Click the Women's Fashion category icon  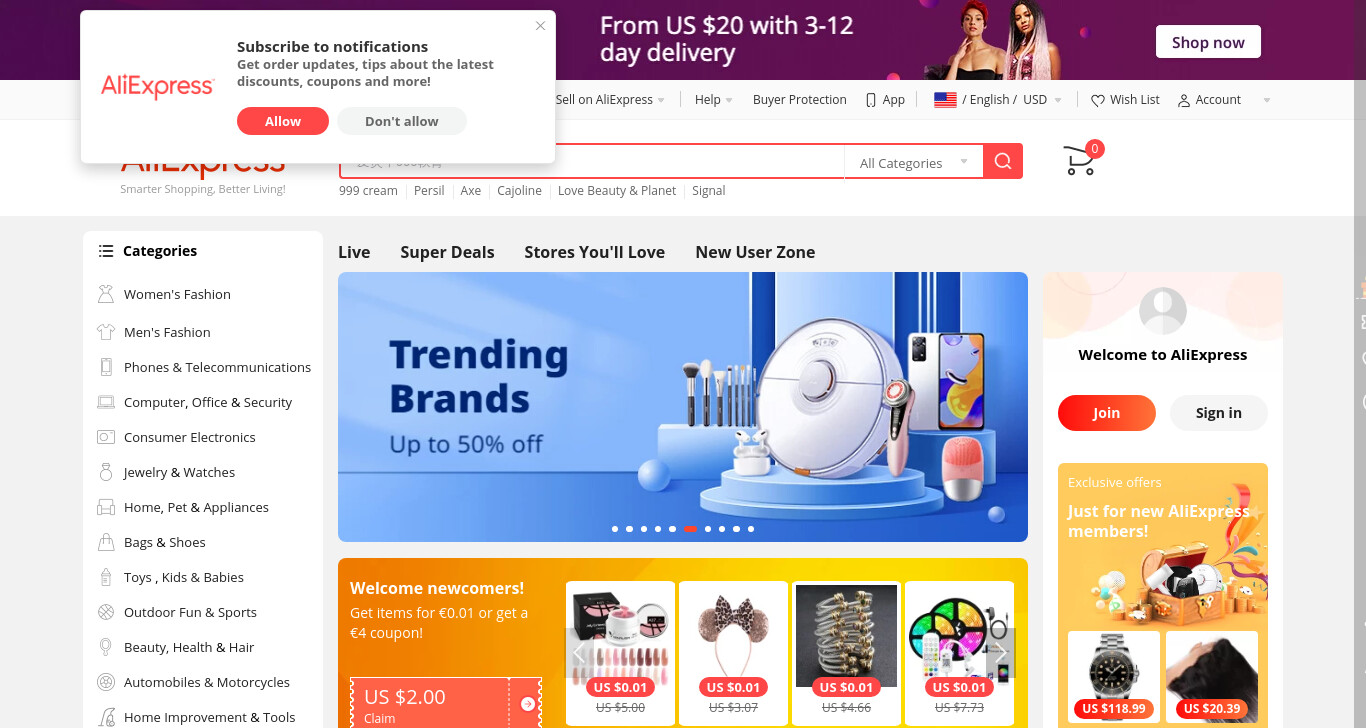click(106, 294)
